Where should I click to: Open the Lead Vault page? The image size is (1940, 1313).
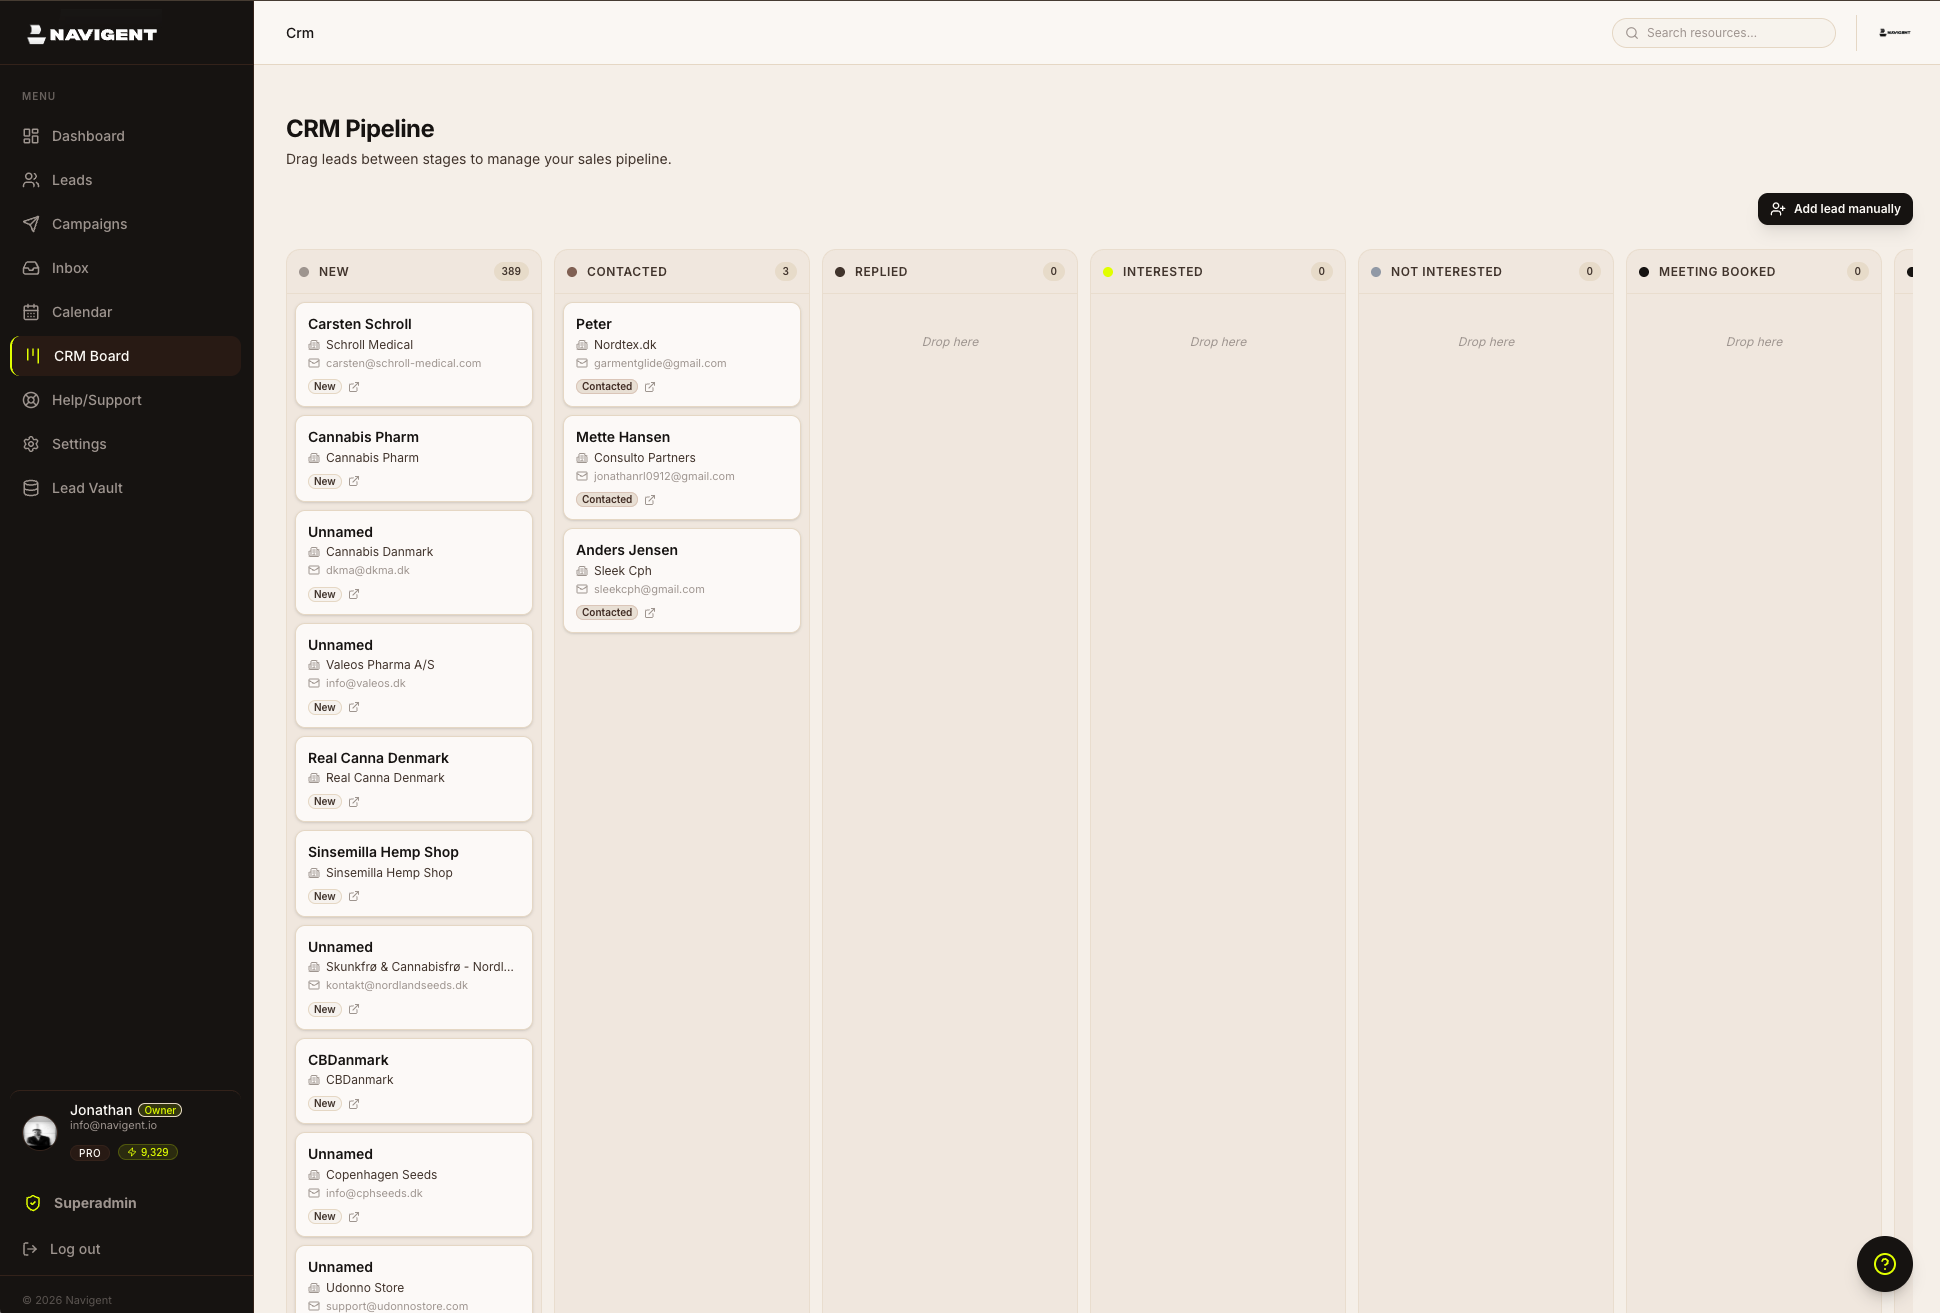click(x=87, y=488)
